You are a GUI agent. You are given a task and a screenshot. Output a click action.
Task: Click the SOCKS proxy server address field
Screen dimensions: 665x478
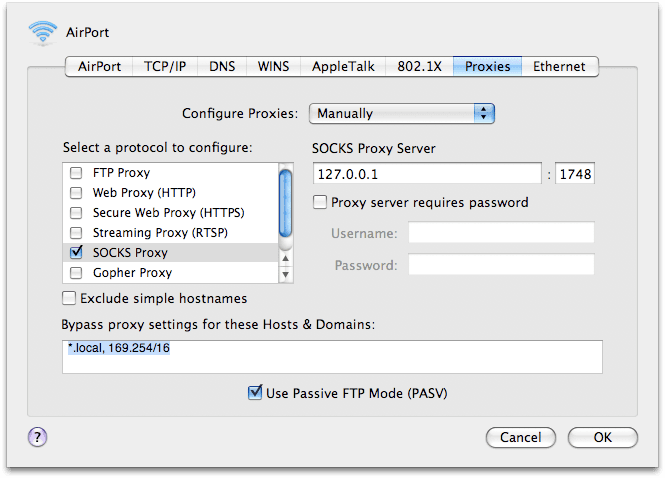point(427,174)
